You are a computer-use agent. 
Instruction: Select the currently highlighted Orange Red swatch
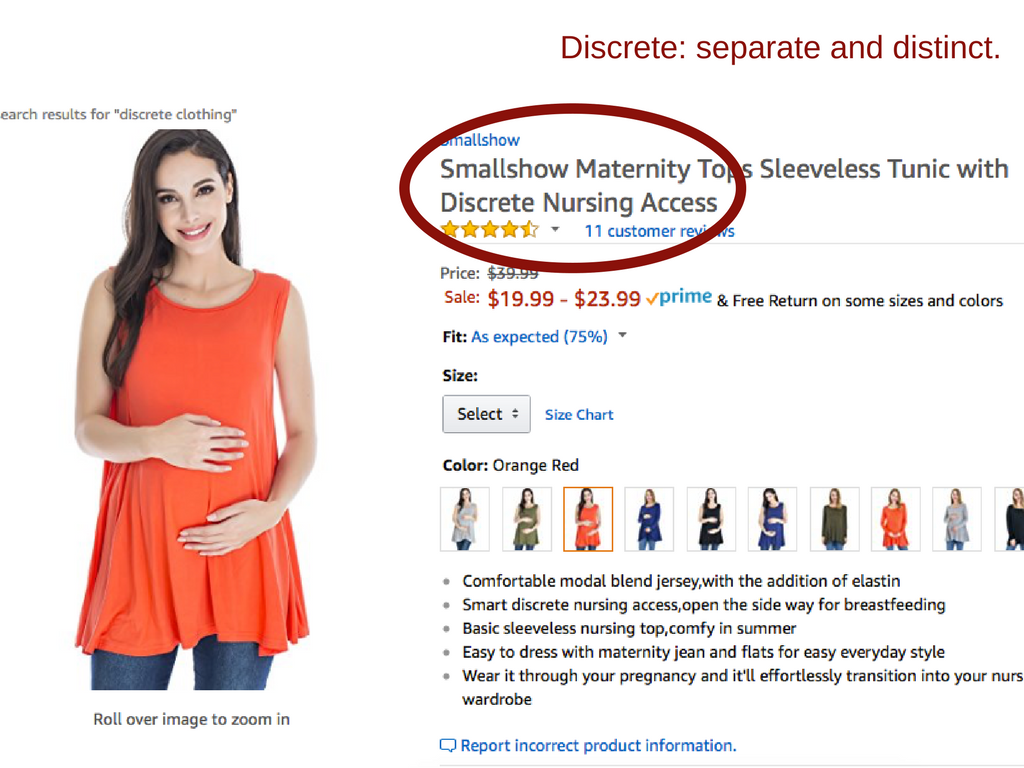[588, 519]
